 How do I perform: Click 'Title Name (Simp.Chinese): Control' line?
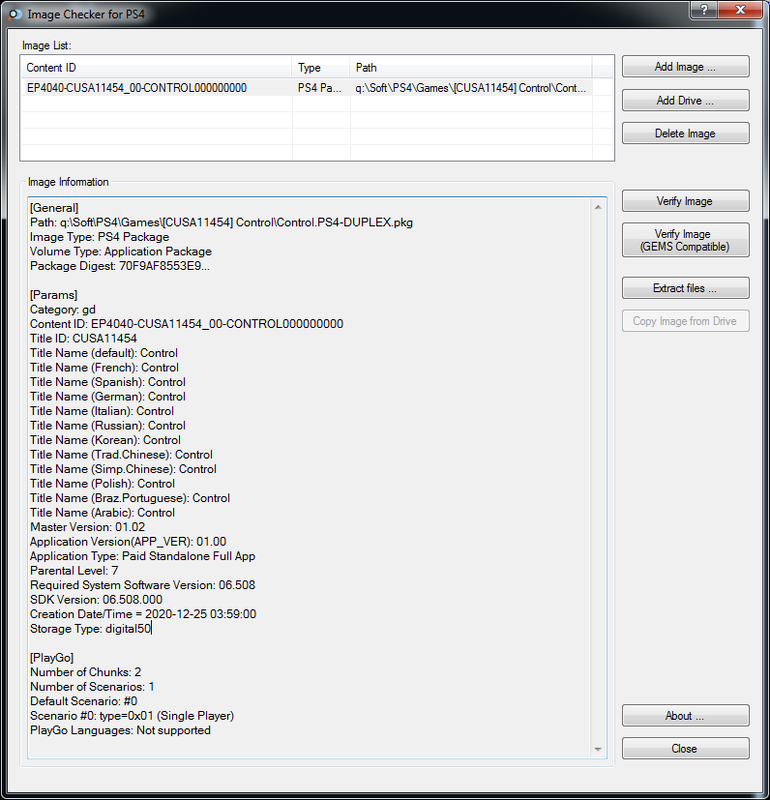123,469
